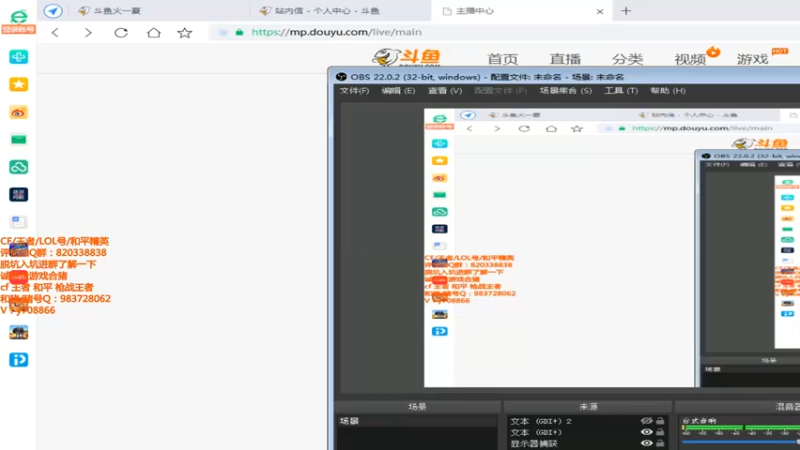Toggle the lock on the 显示器捕获 source
The height and width of the screenshot is (450, 800).
(660, 443)
